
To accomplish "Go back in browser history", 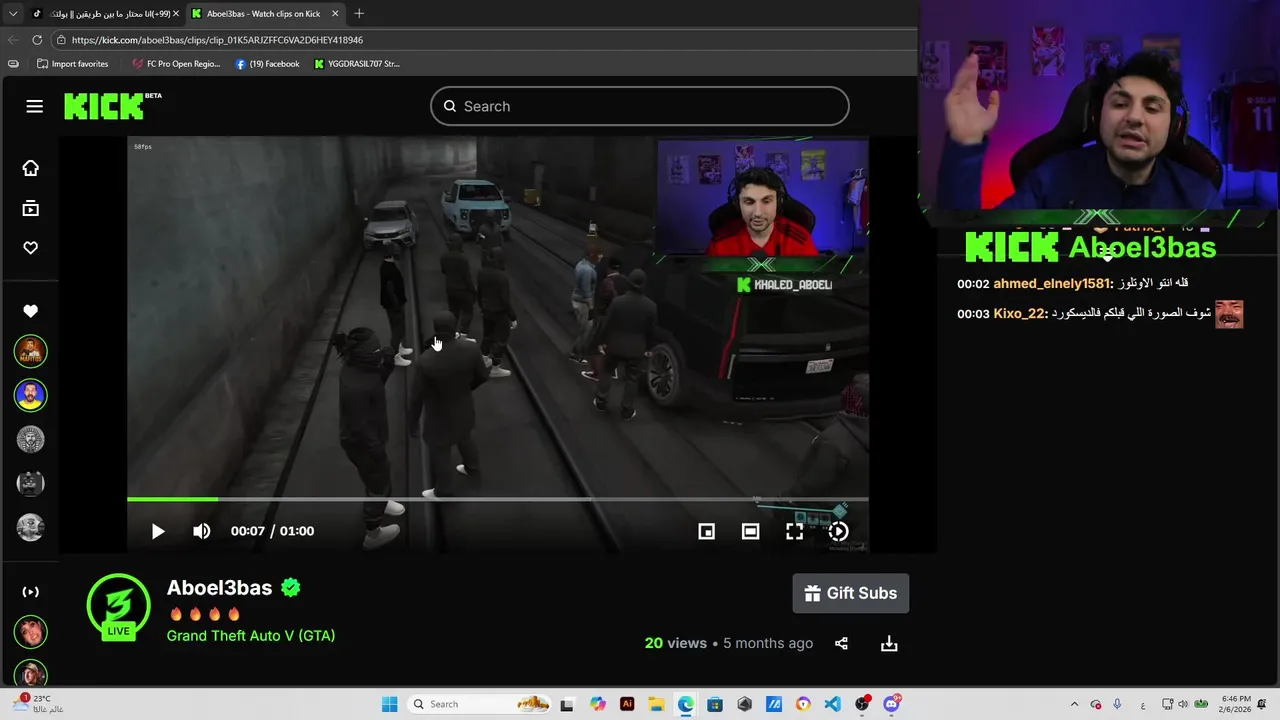I will [13, 40].
